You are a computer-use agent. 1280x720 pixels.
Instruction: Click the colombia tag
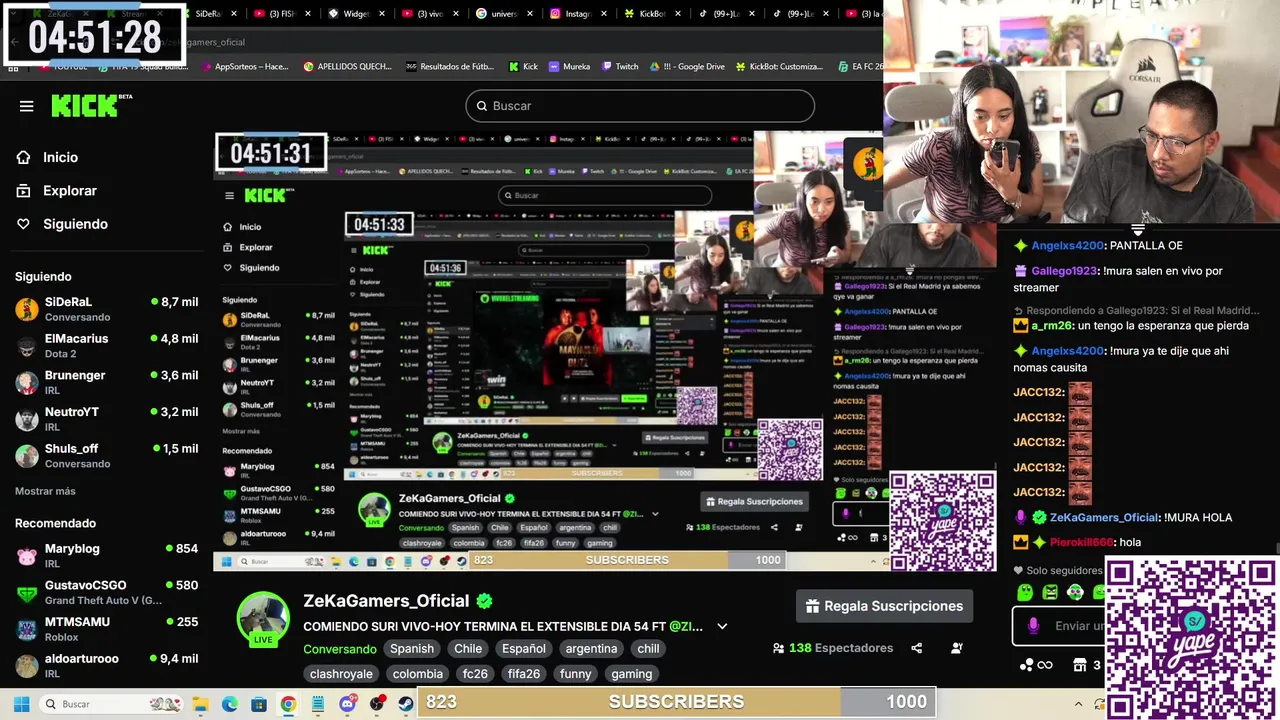tap(418, 674)
